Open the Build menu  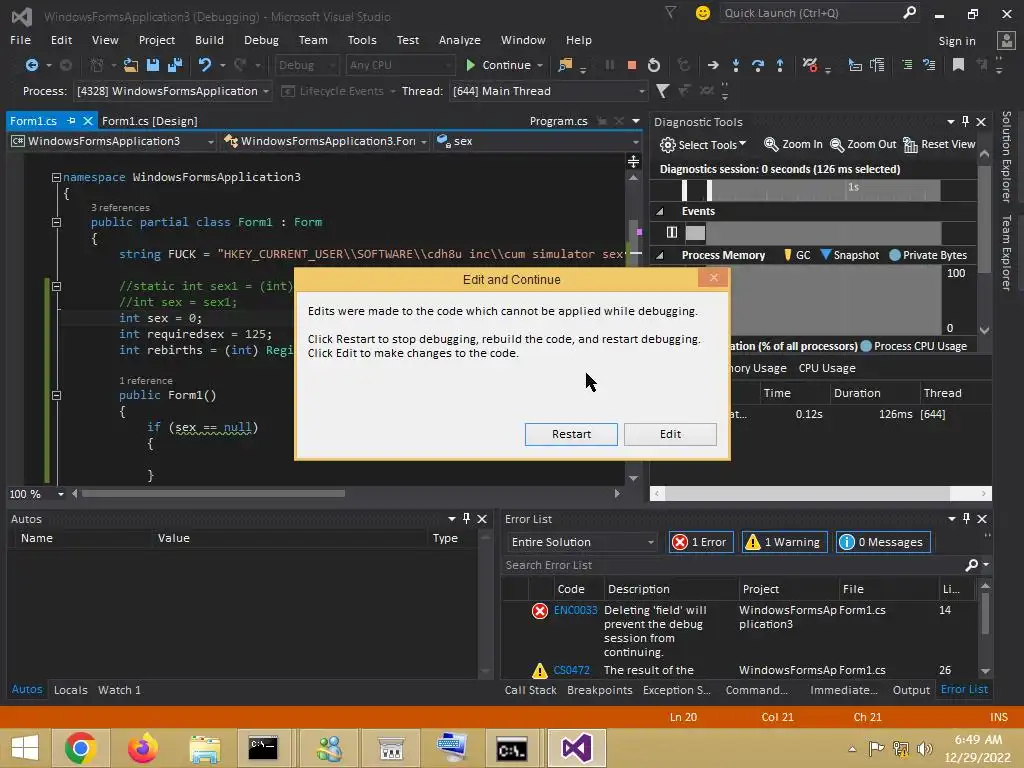point(209,40)
